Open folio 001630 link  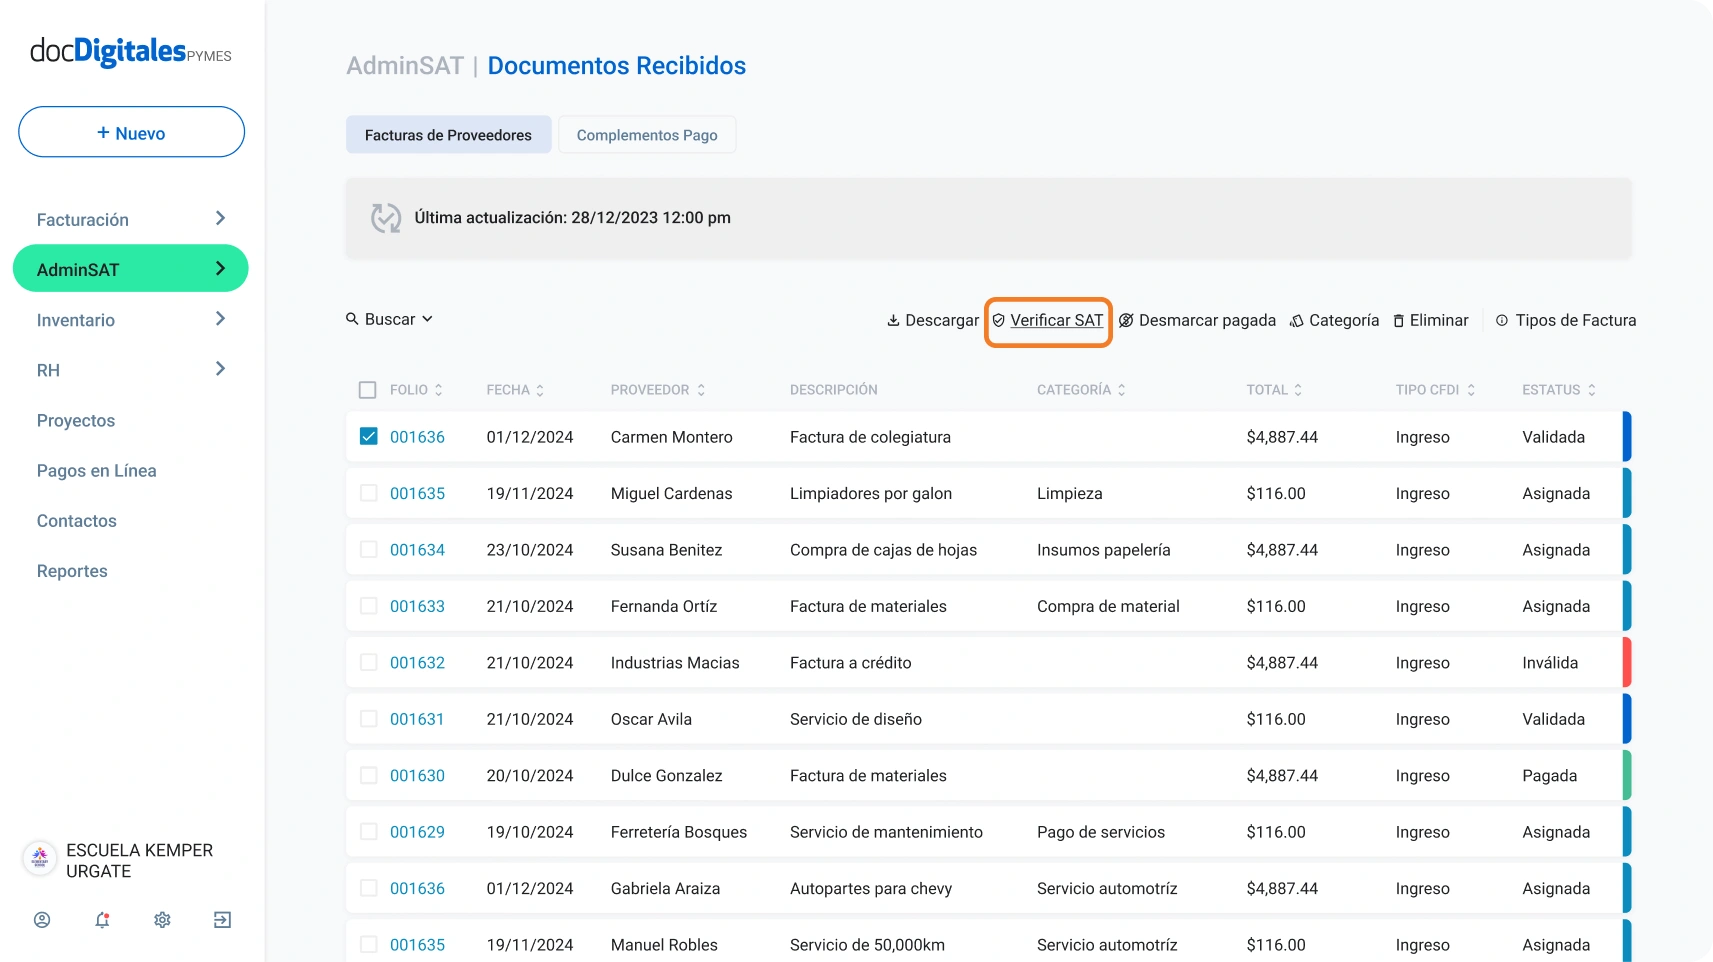(417, 776)
